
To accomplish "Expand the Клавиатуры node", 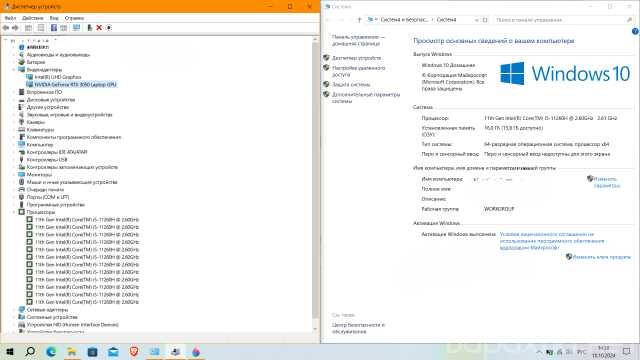I will point(13,130).
